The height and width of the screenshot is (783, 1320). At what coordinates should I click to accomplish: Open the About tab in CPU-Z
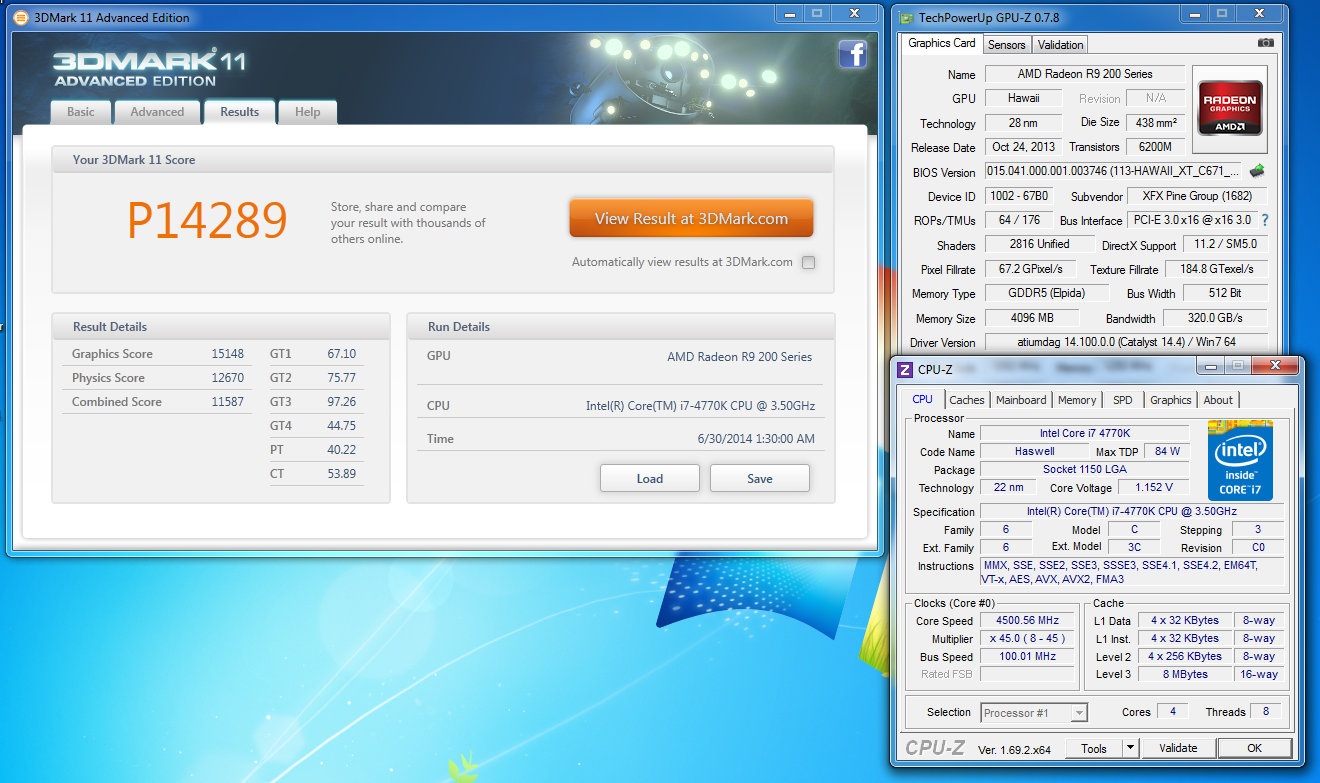tap(1218, 400)
